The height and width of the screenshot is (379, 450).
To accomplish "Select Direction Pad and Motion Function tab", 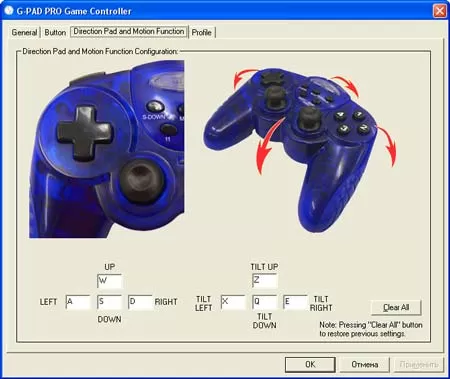I will point(129,31).
